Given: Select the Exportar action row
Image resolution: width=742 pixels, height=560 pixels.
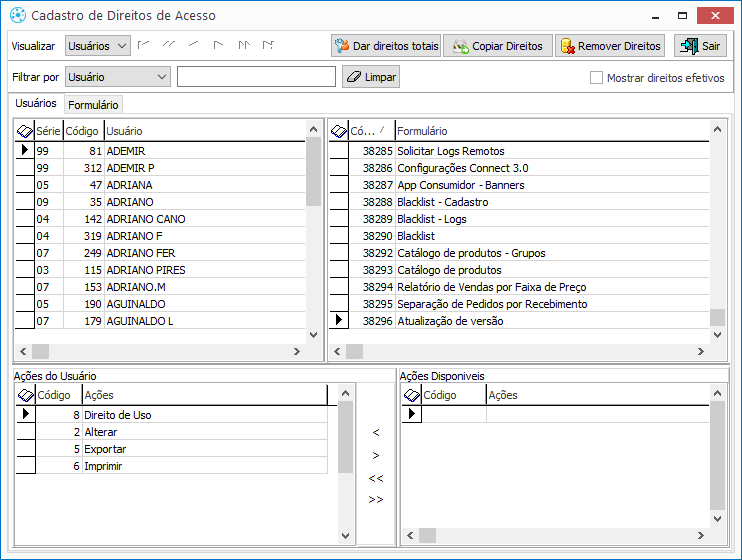Looking at the screenshot, I should pos(172,449).
